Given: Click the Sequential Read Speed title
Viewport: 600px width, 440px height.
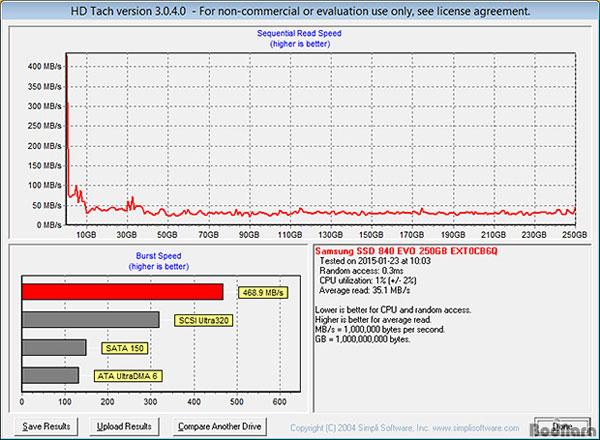Looking at the screenshot, I should point(299,33).
